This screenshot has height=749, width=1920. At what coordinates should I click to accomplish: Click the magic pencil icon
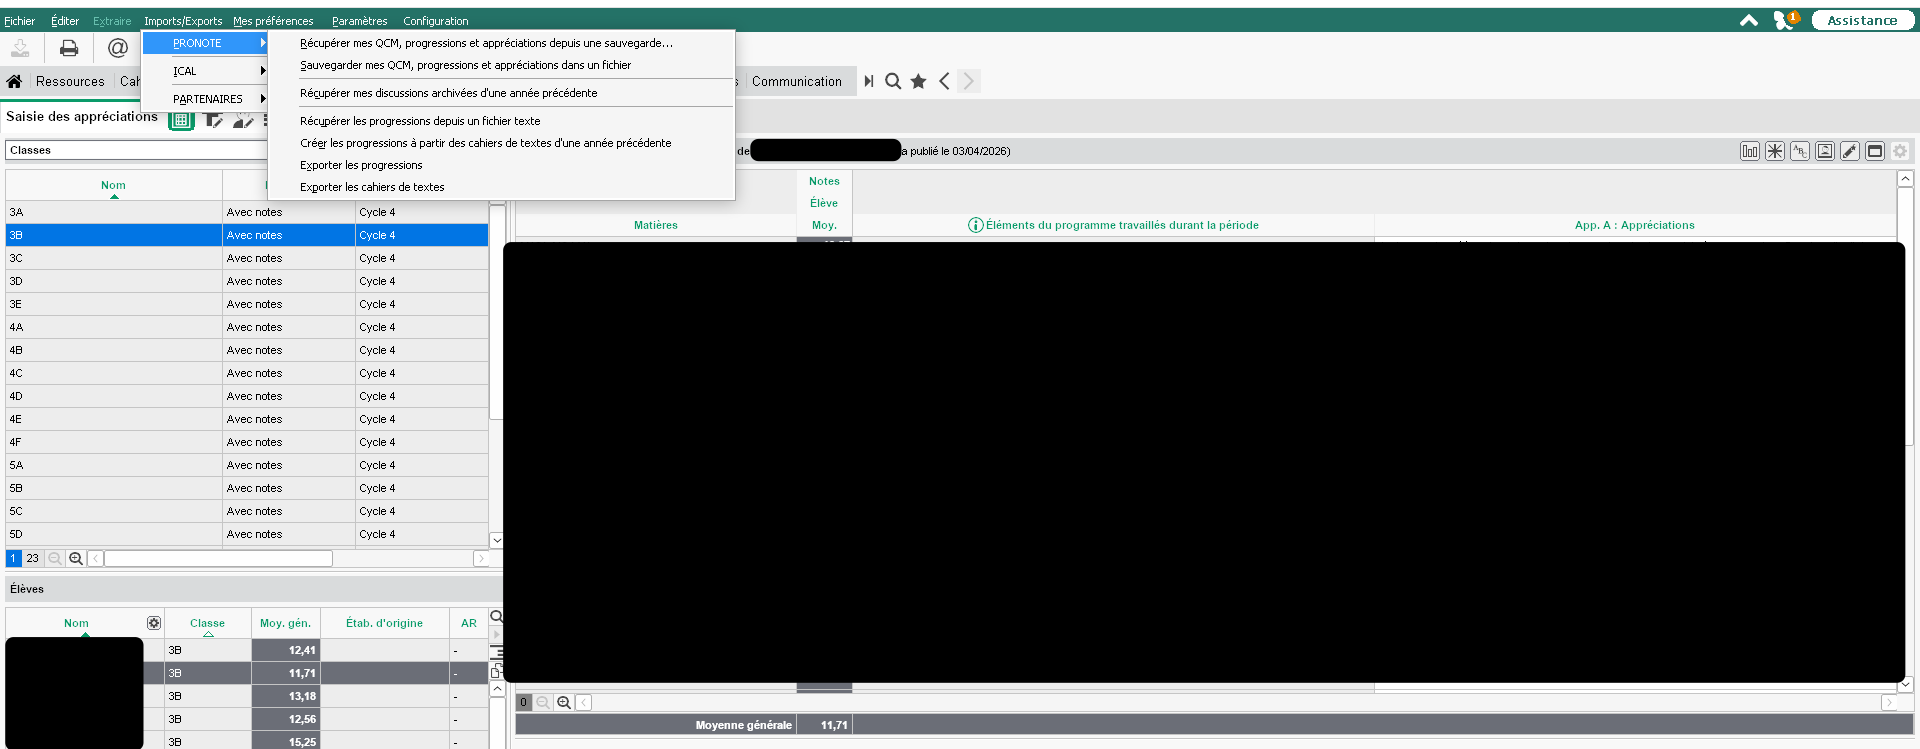click(x=1849, y=151)
